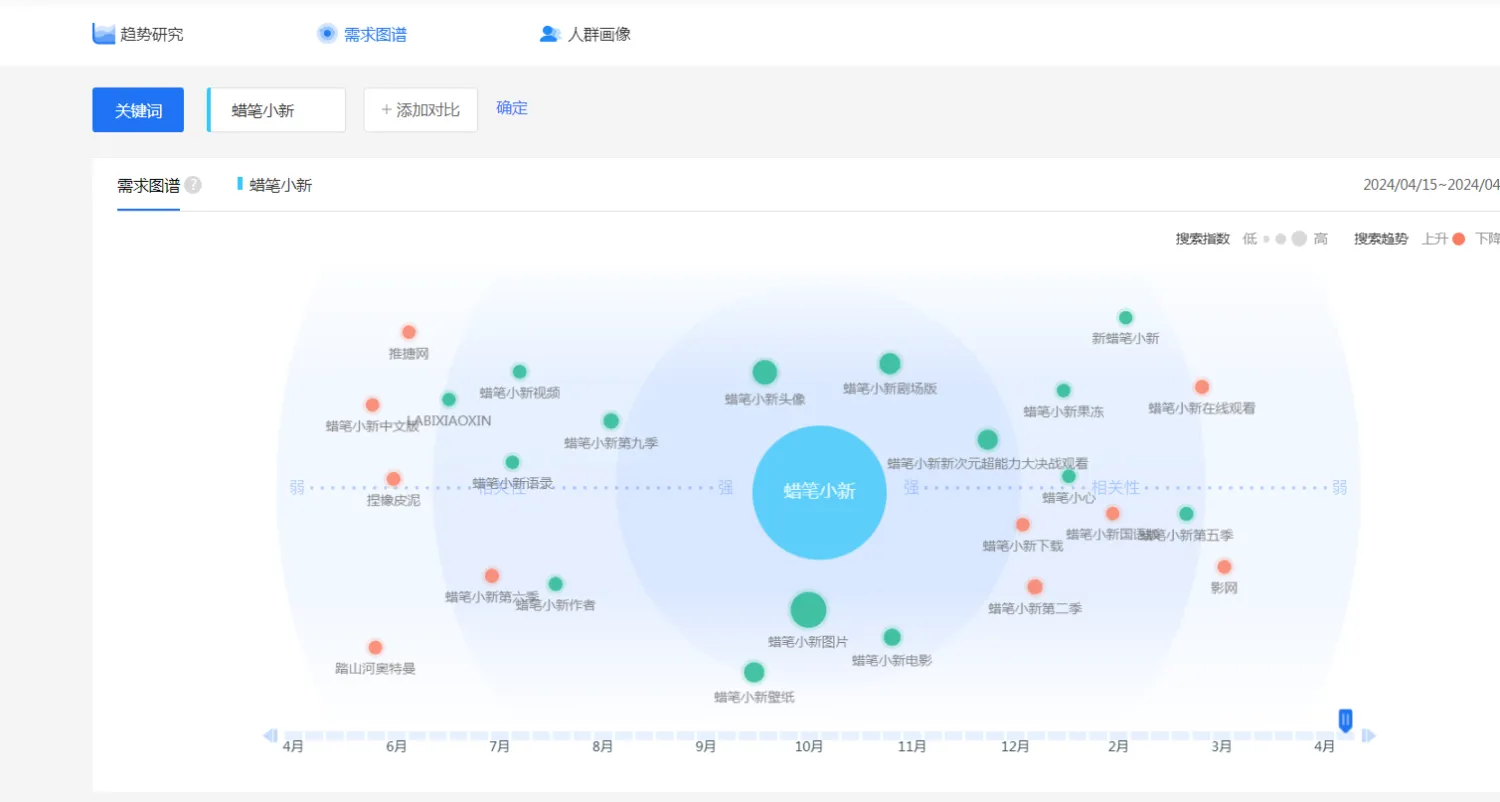Click the LABIXIAOXIN green node

click(x=449, y=399)
